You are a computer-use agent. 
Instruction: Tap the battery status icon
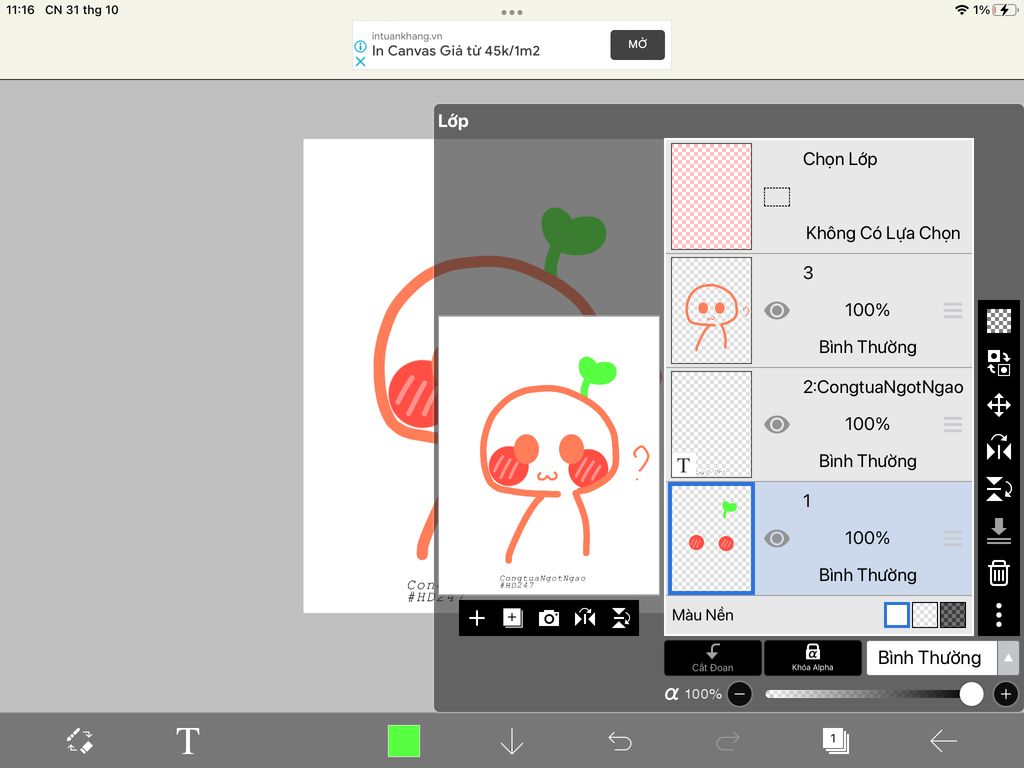pyautogui.click(x=1004, y=10)
